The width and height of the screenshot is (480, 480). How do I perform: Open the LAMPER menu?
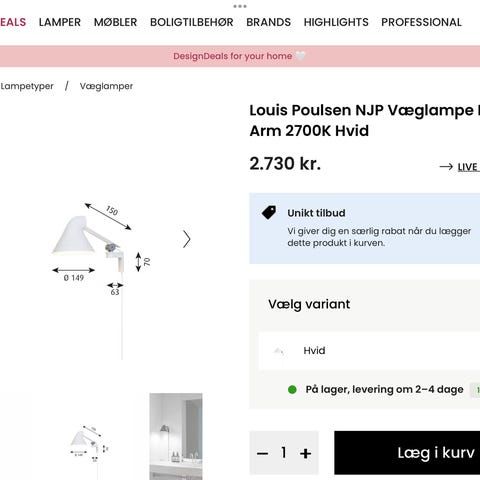[60, 22]
